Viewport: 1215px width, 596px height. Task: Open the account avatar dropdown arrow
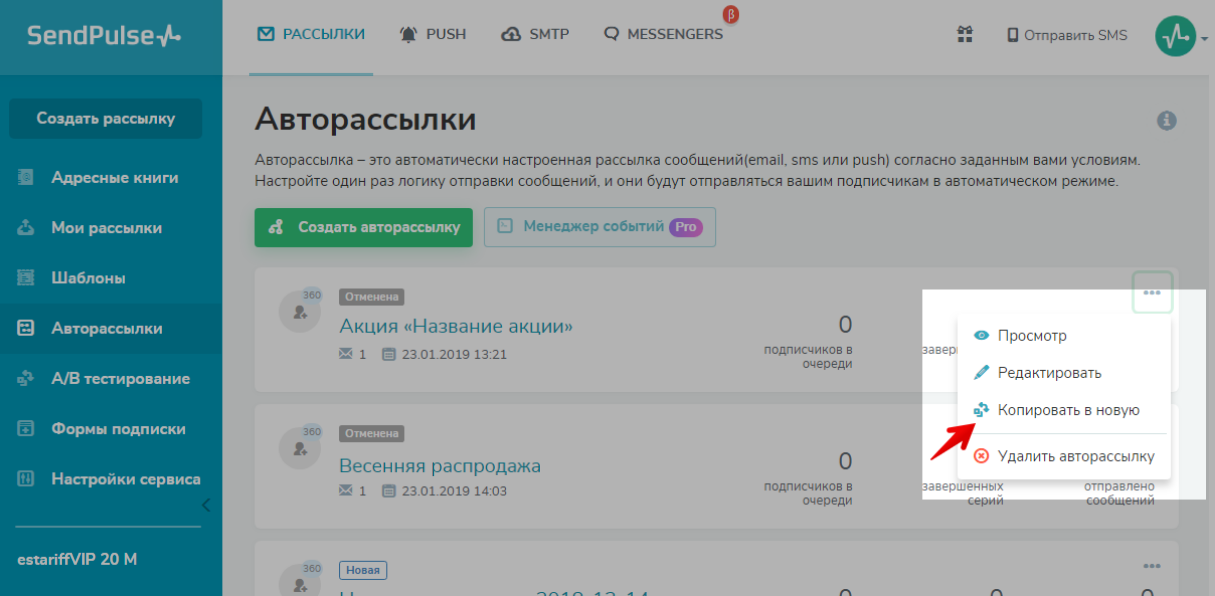pos(1204,37)
